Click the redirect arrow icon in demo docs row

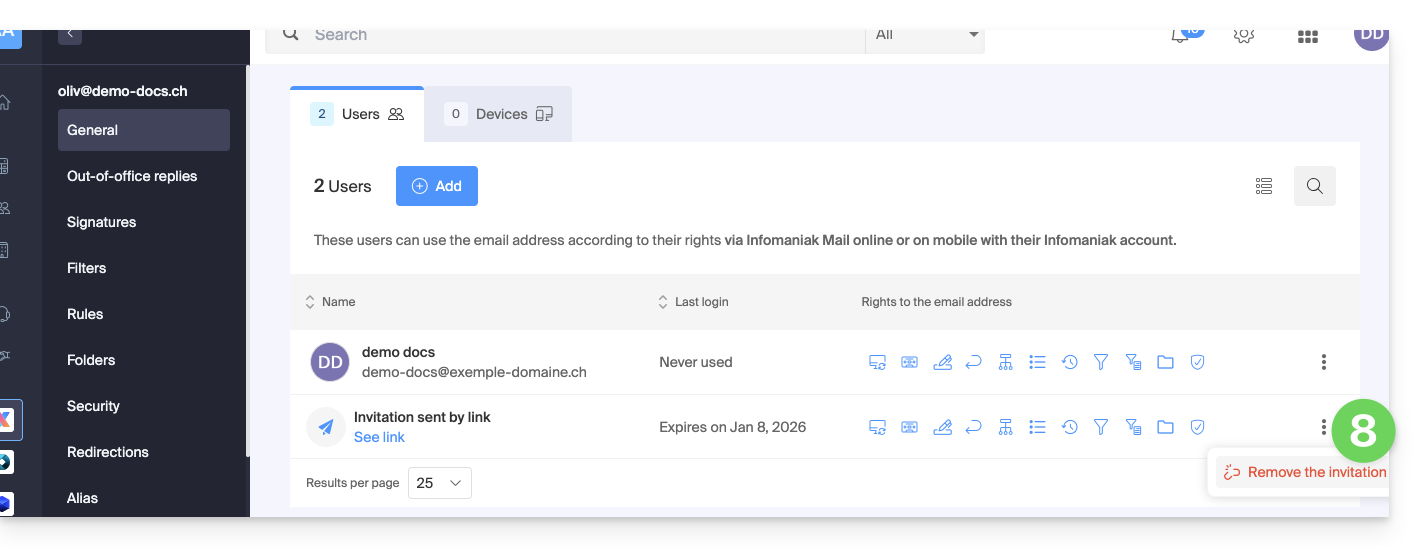coord(973,362)
